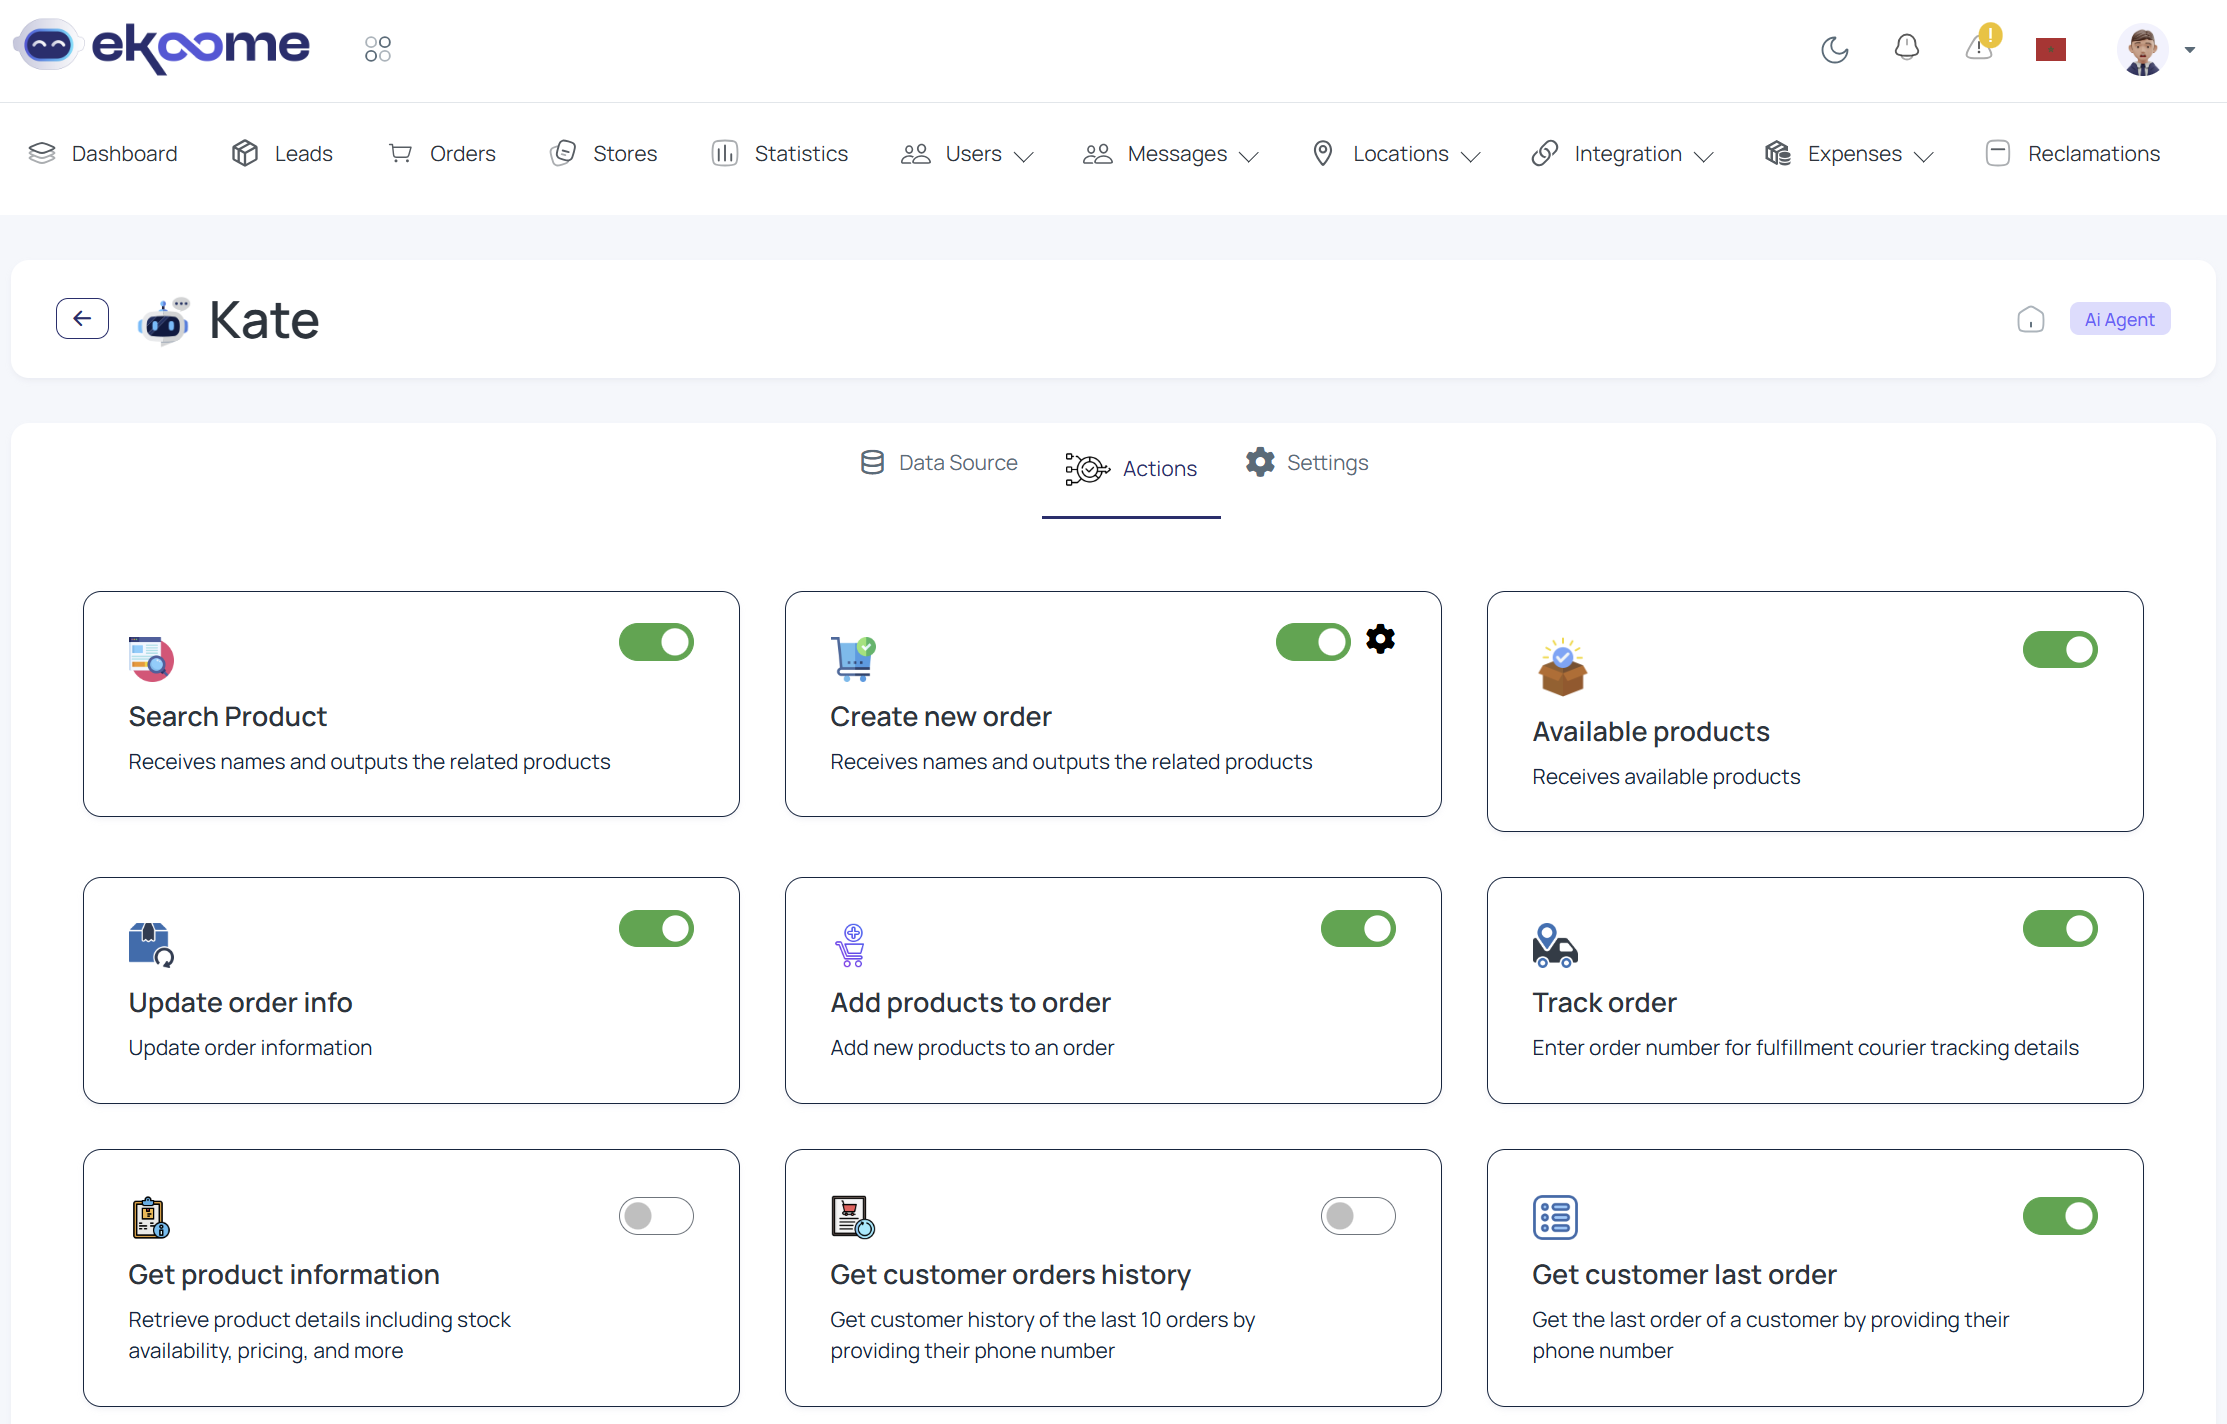Disable the Search Product toggle
Image resolution: width=2227 pixels, height=1424 pixels.
point(656,642)
